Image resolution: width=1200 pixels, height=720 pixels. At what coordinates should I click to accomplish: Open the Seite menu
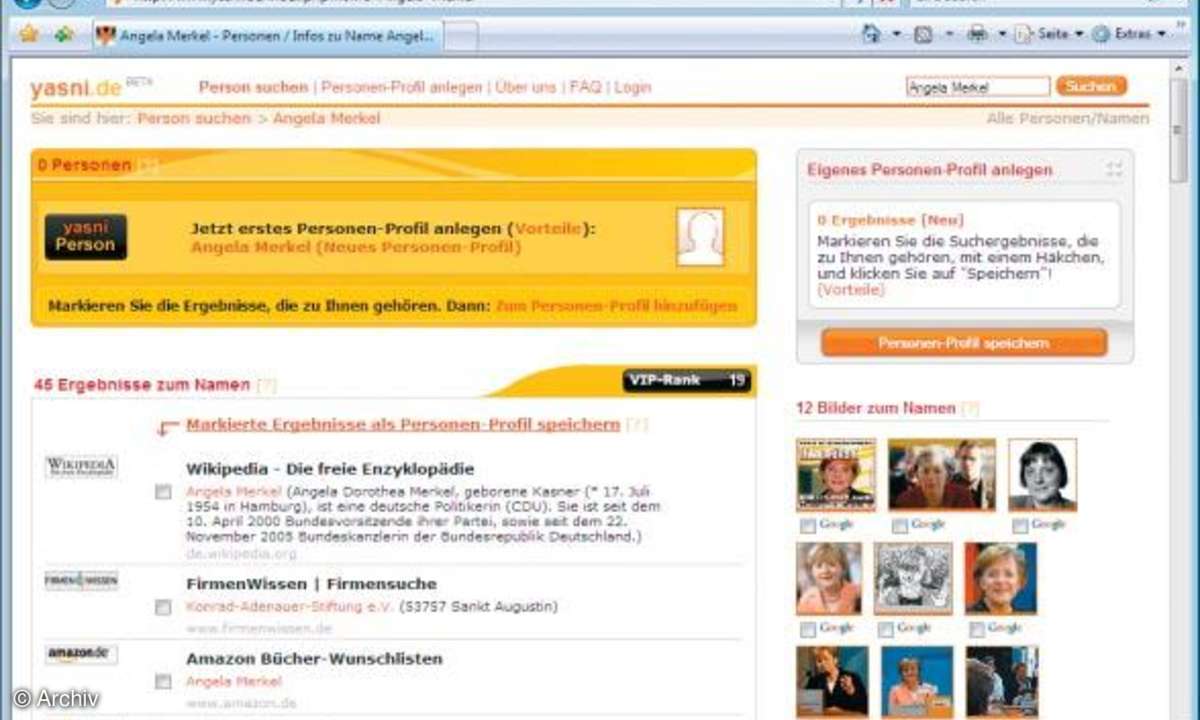(1049, 34)
